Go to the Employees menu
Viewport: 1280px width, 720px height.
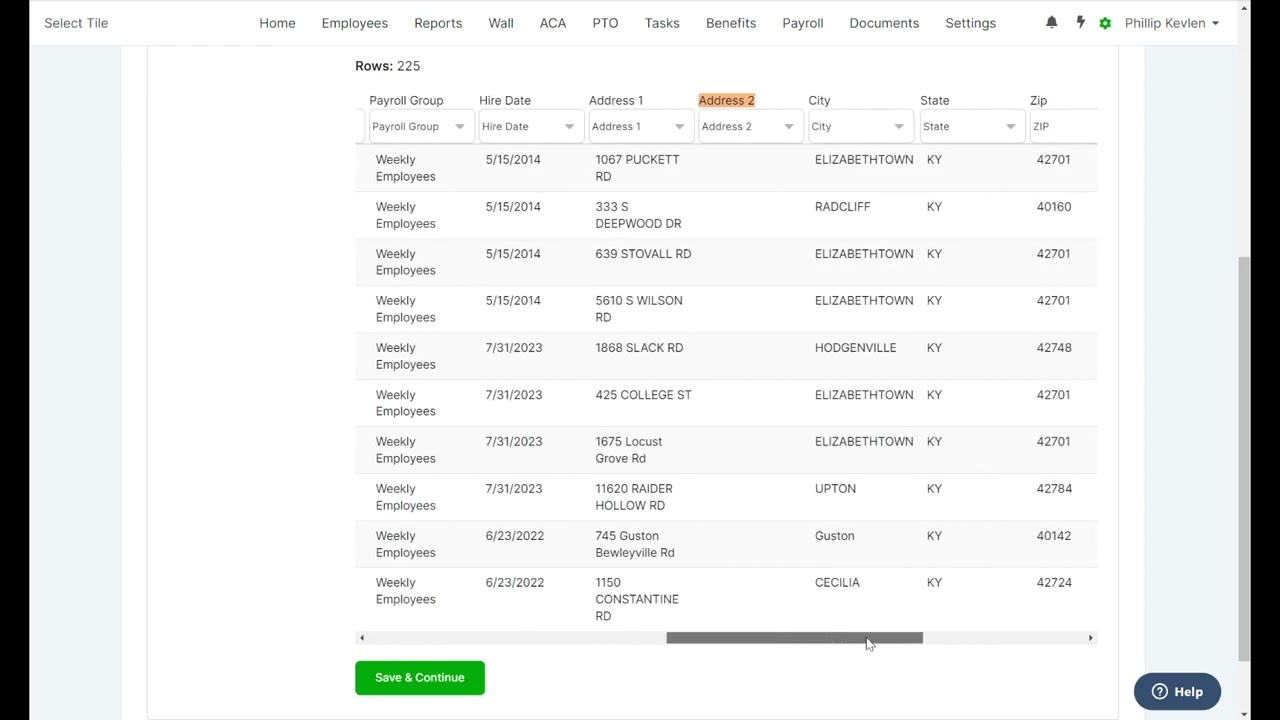[354, 23]
